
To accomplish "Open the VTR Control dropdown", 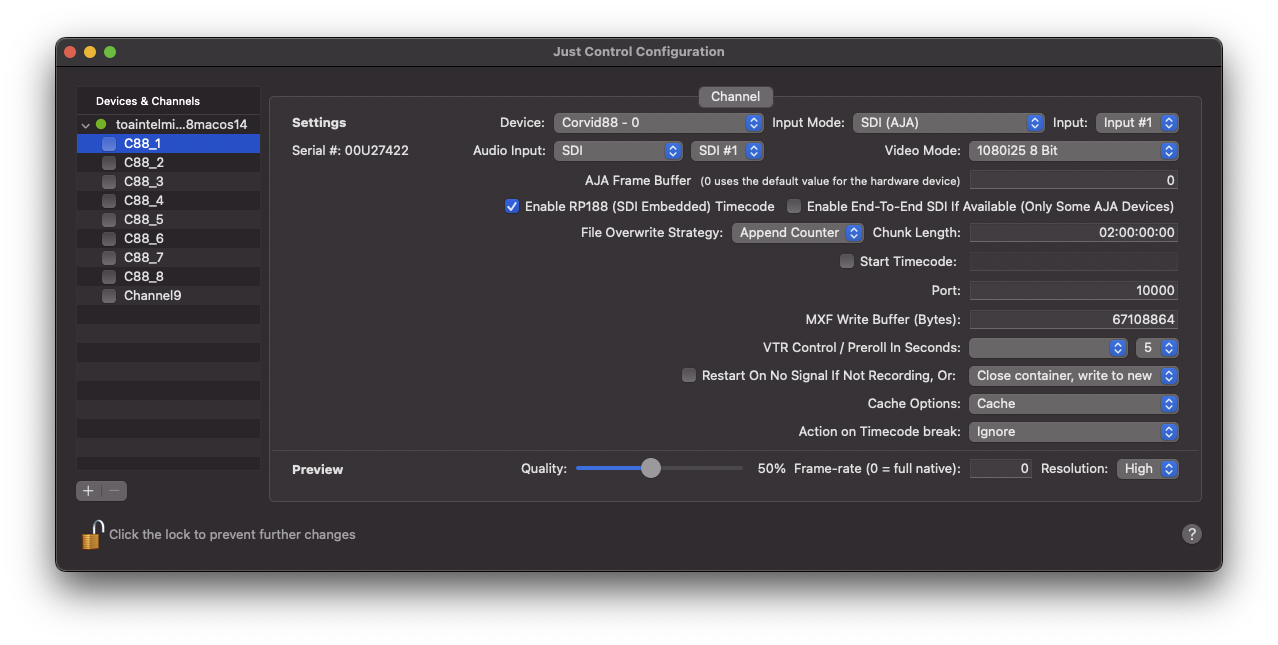I will tap(1048, 348).
